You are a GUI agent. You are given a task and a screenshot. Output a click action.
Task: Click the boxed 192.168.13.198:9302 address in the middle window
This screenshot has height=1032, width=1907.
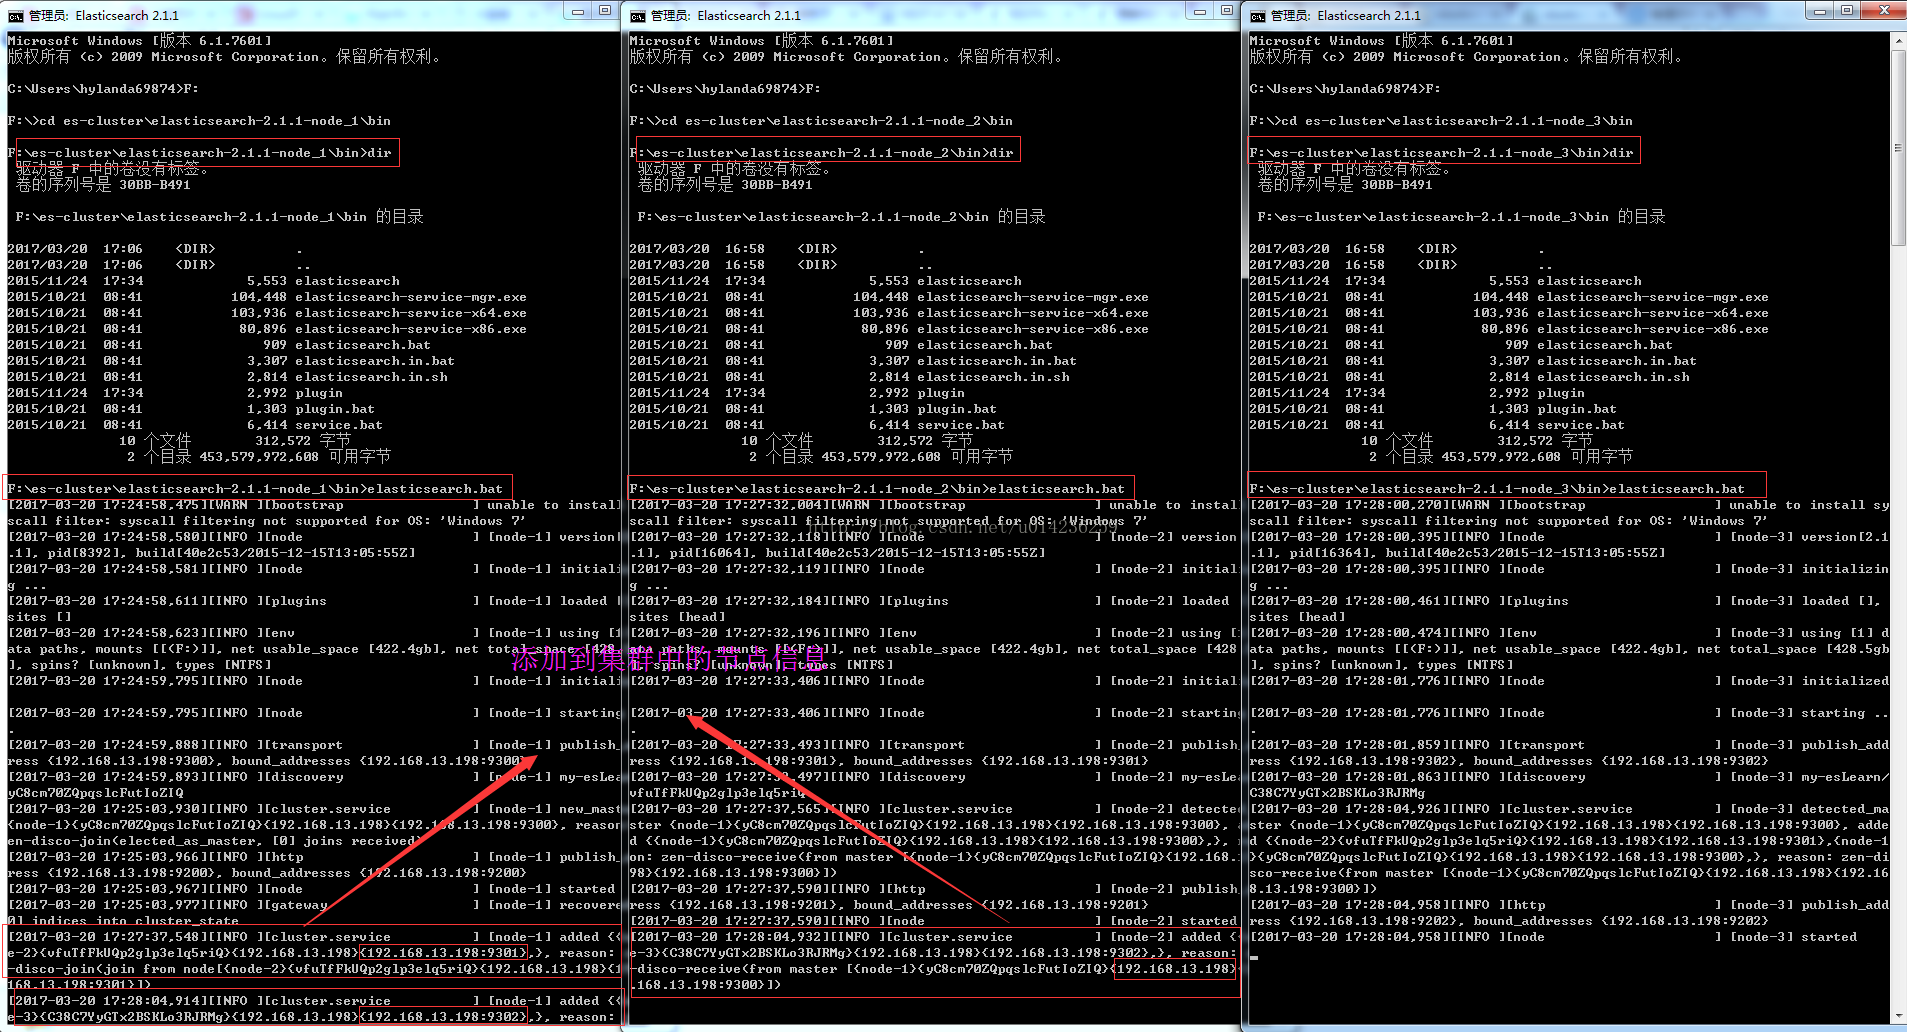click(1065, 953)
